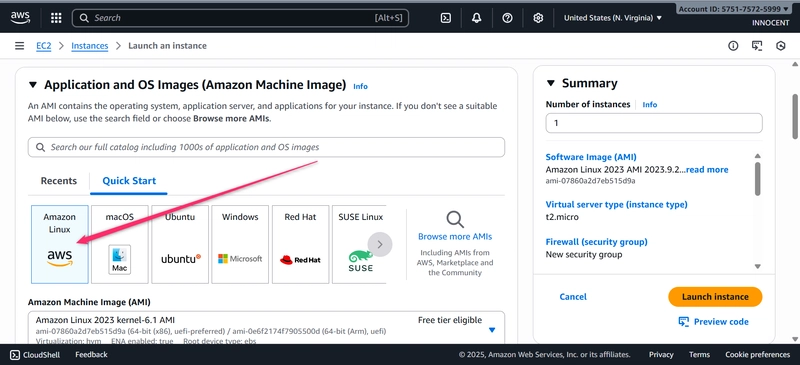Screen dimensions: 800x365
Task: Go to Instances breadcrumb link
Action: [x=90, y=46]
